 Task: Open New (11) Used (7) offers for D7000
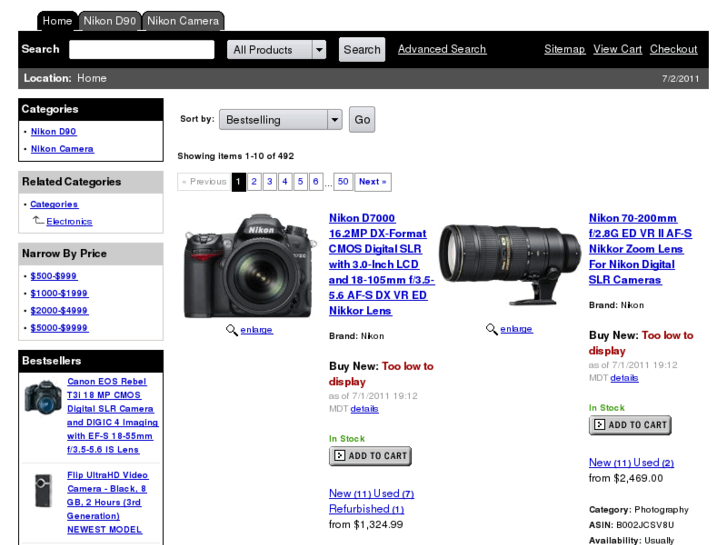point(371,494)
